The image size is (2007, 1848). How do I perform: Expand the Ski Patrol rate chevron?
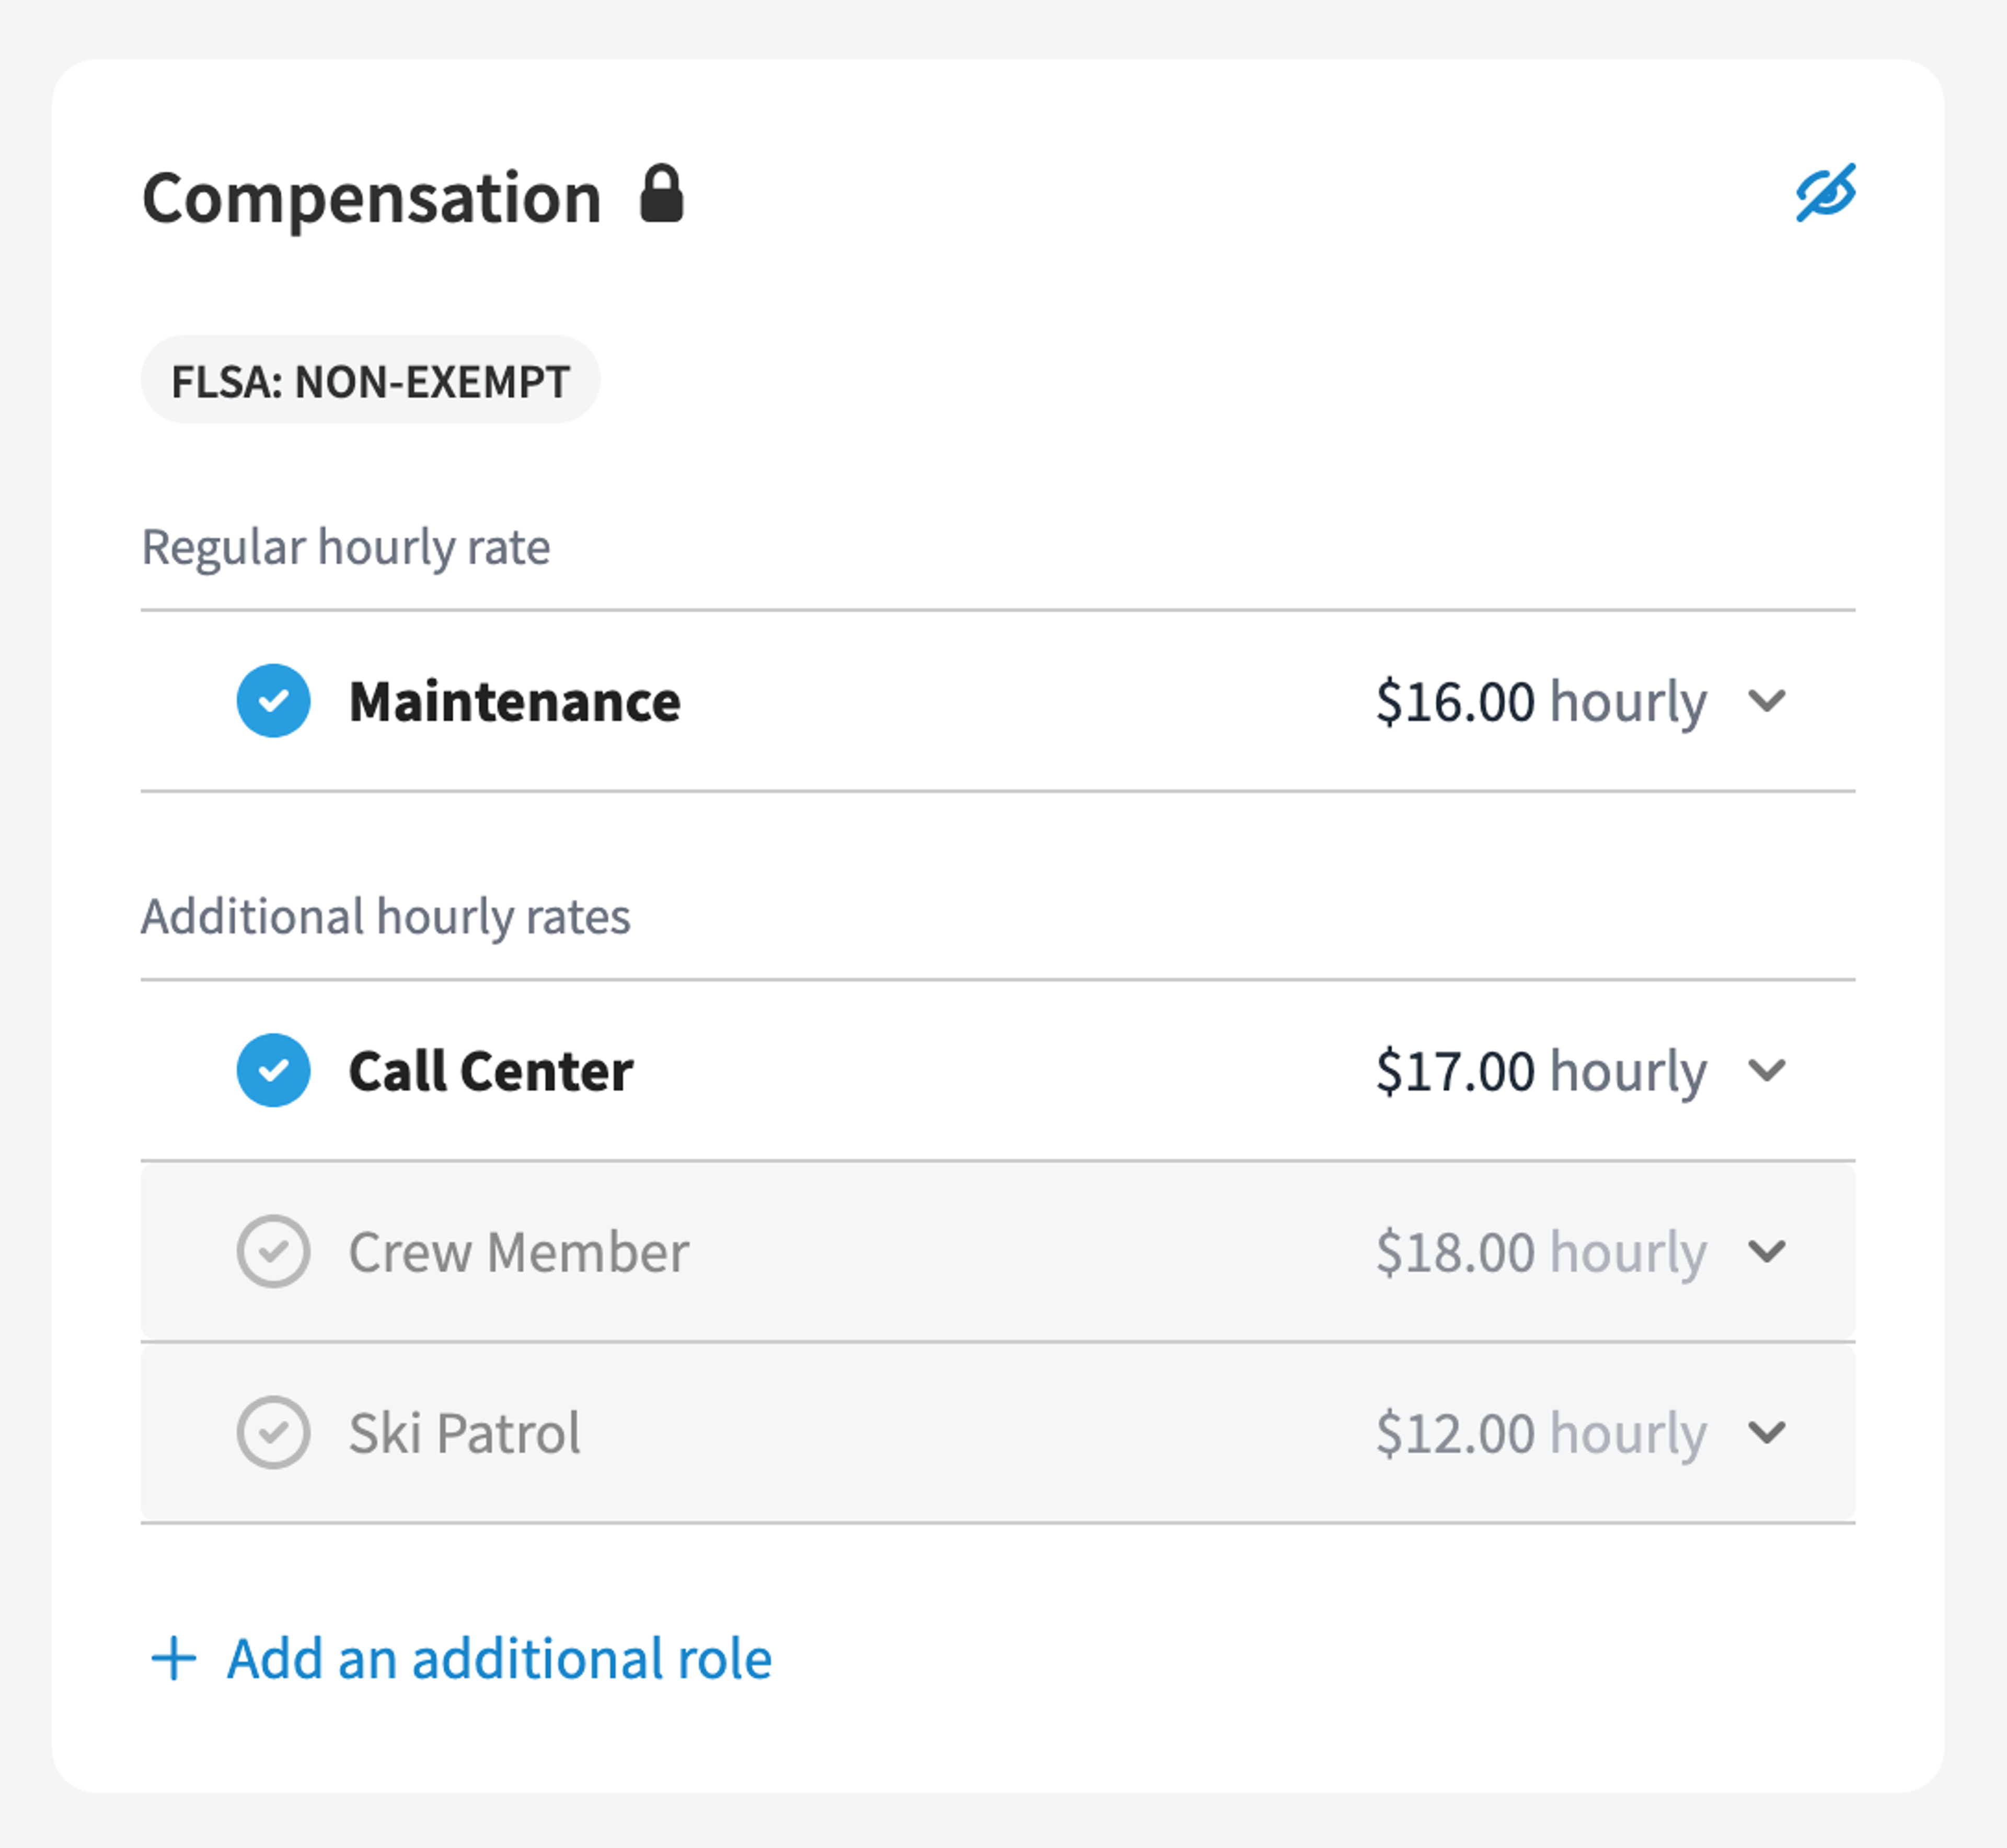click(x=1767, y=1432)
